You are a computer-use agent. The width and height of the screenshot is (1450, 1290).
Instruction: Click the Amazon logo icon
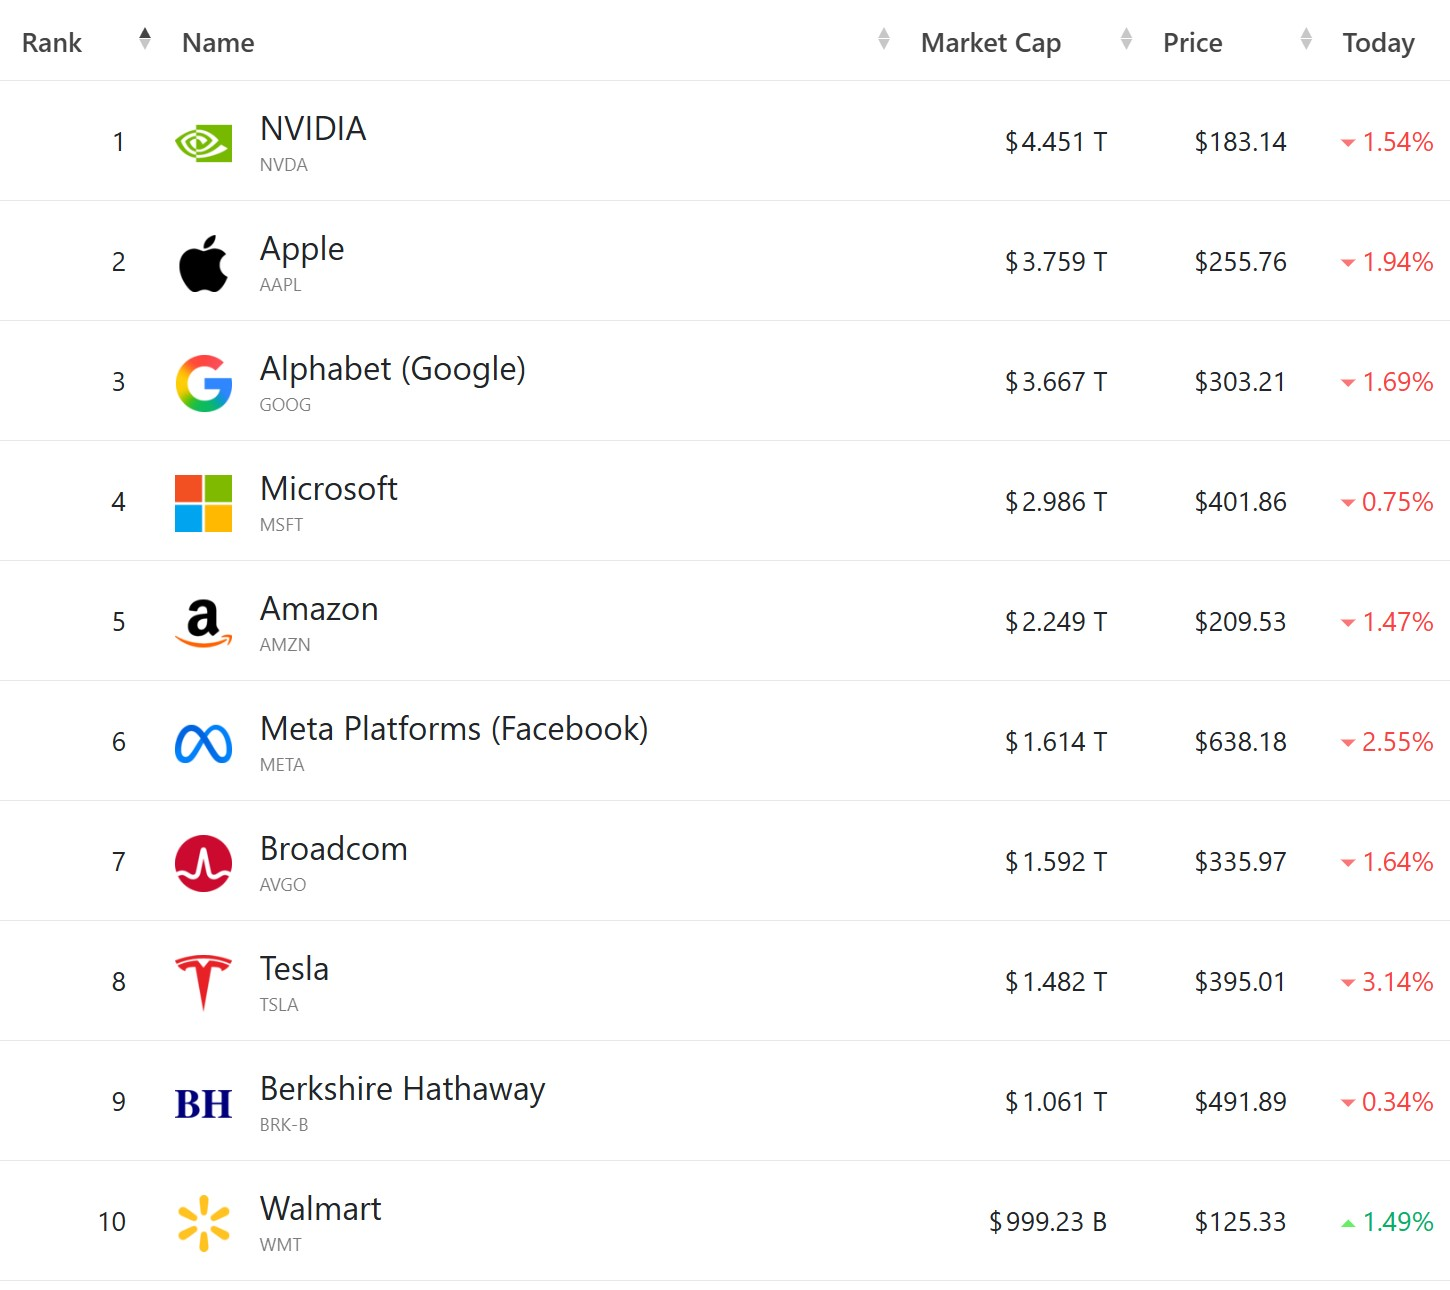(203, 623)
